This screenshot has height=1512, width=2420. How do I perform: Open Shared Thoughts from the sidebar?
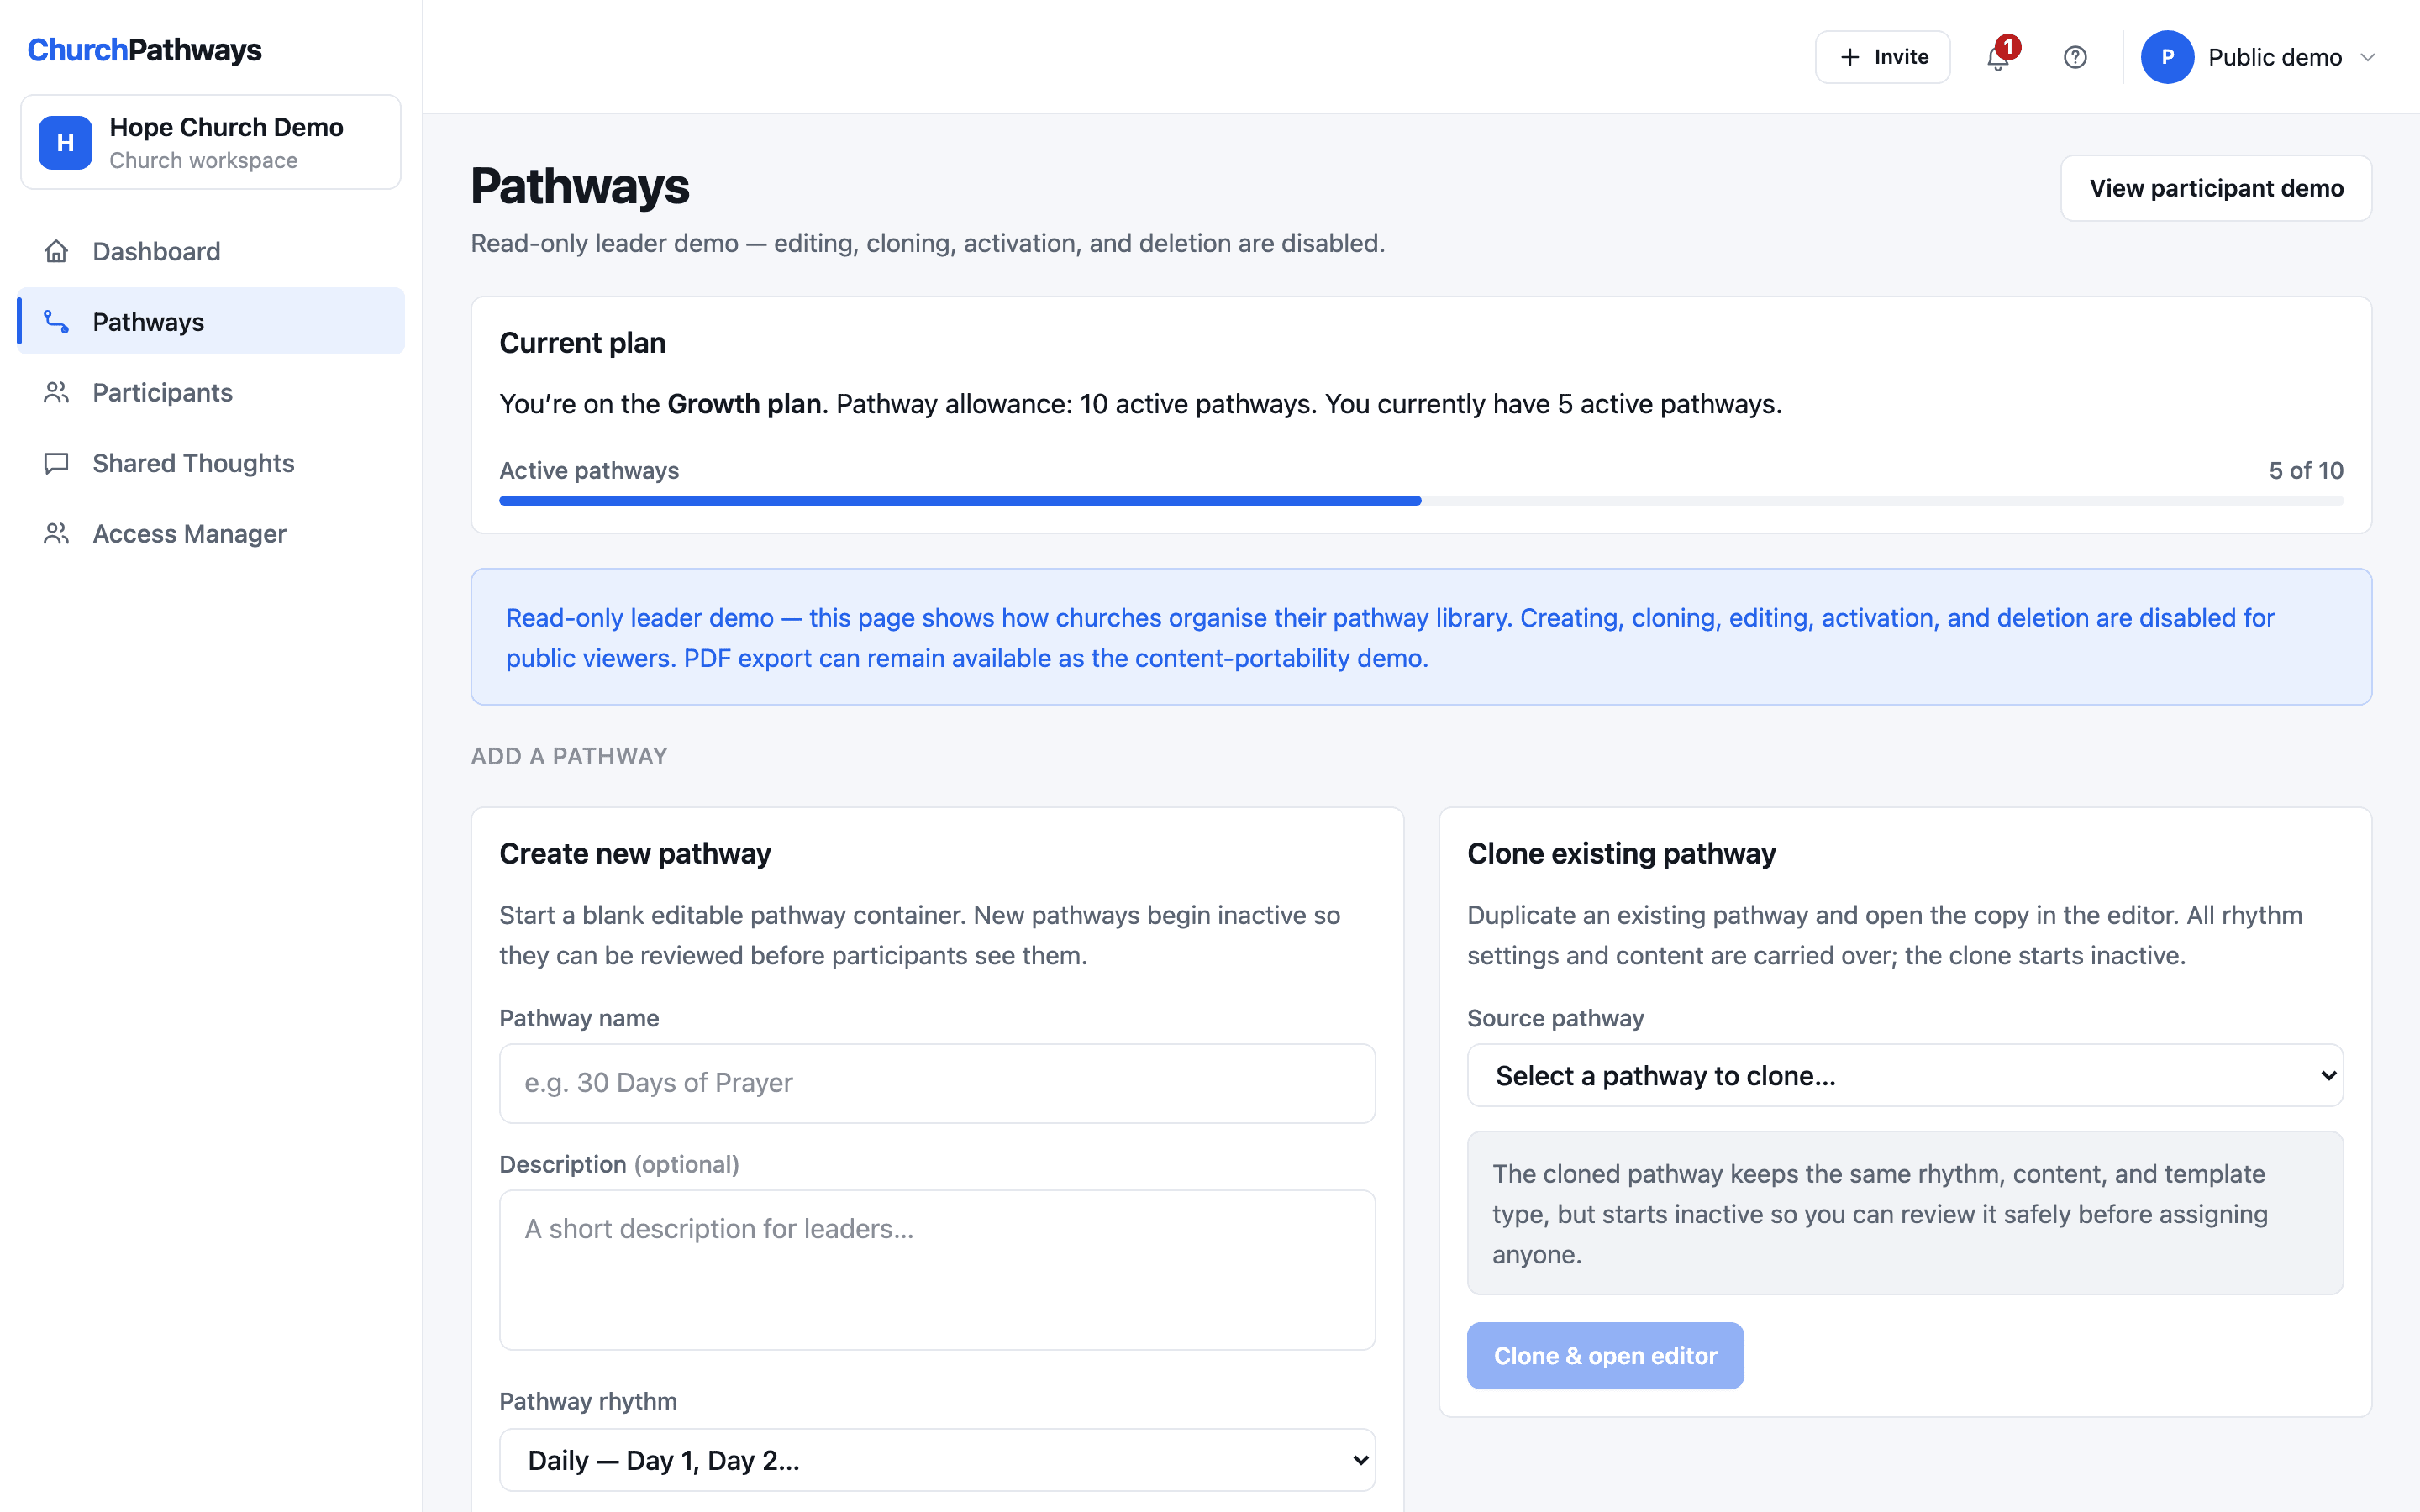(x=211, y=463)
